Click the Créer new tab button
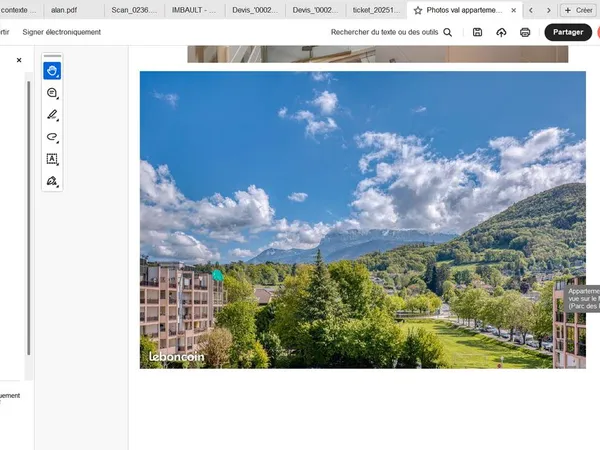 [x=578, y=10]
